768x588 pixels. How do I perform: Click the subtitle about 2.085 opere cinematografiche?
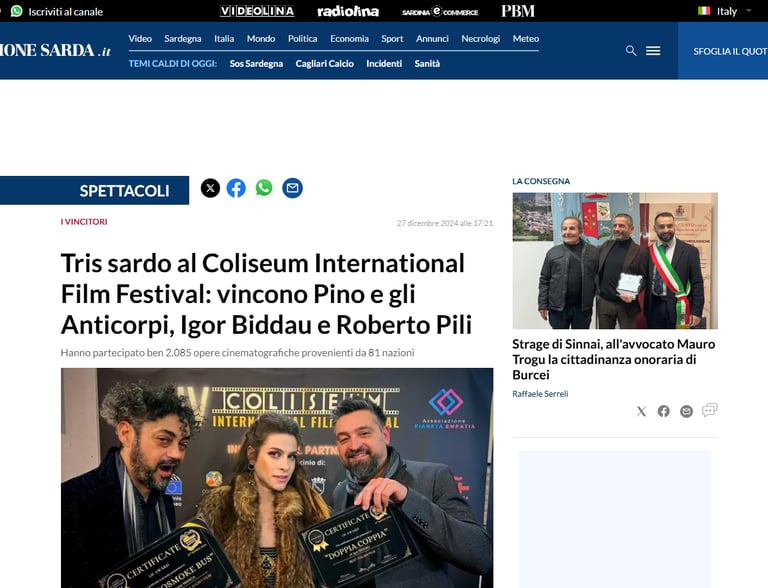tap(238, 353)
